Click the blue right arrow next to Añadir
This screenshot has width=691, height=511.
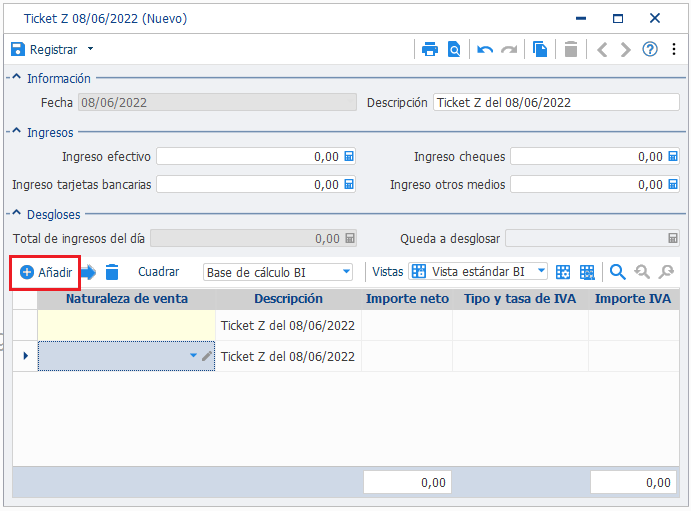pyautogui.click(x=89, y=272)
